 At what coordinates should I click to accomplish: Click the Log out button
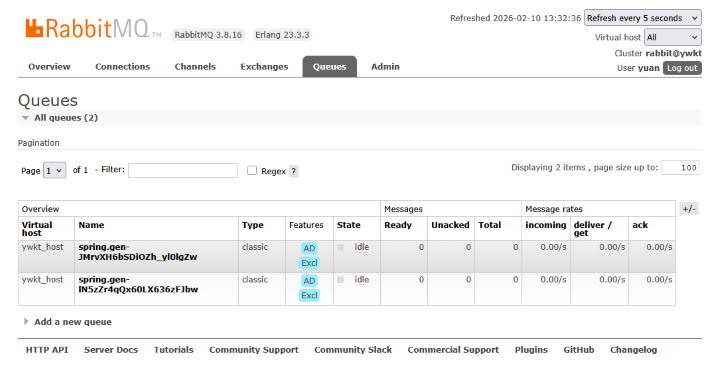[x=682, y=68]
